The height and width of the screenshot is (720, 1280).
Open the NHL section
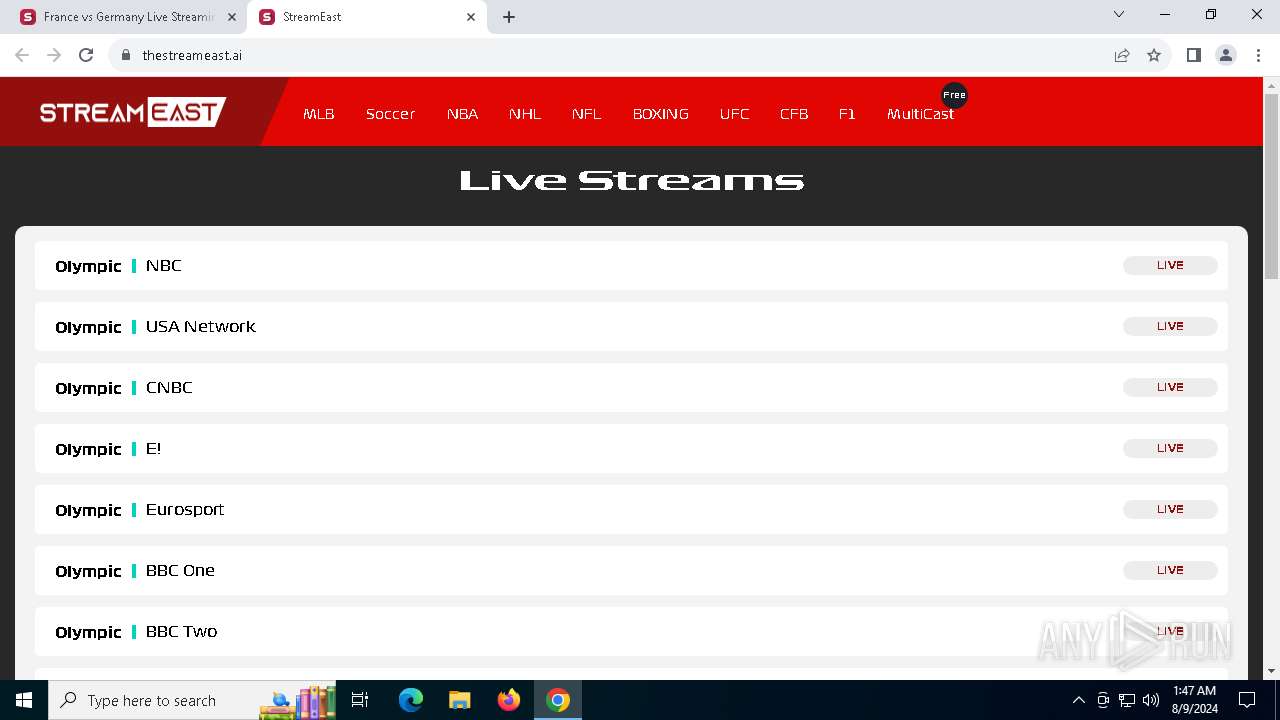[x=525, y=114]
